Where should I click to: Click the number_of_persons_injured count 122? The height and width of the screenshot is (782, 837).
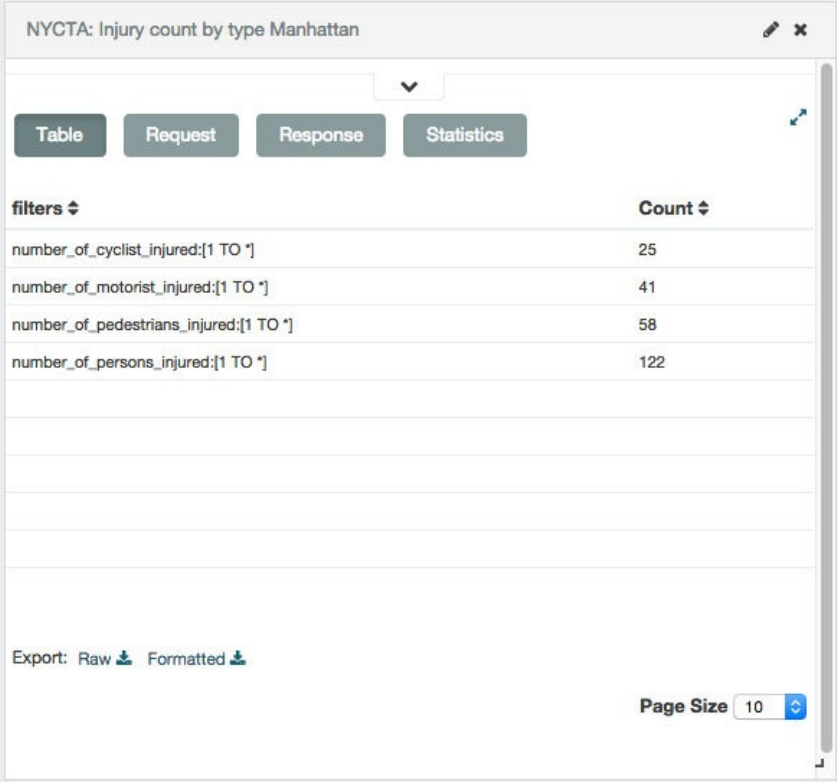pos(652,362)
